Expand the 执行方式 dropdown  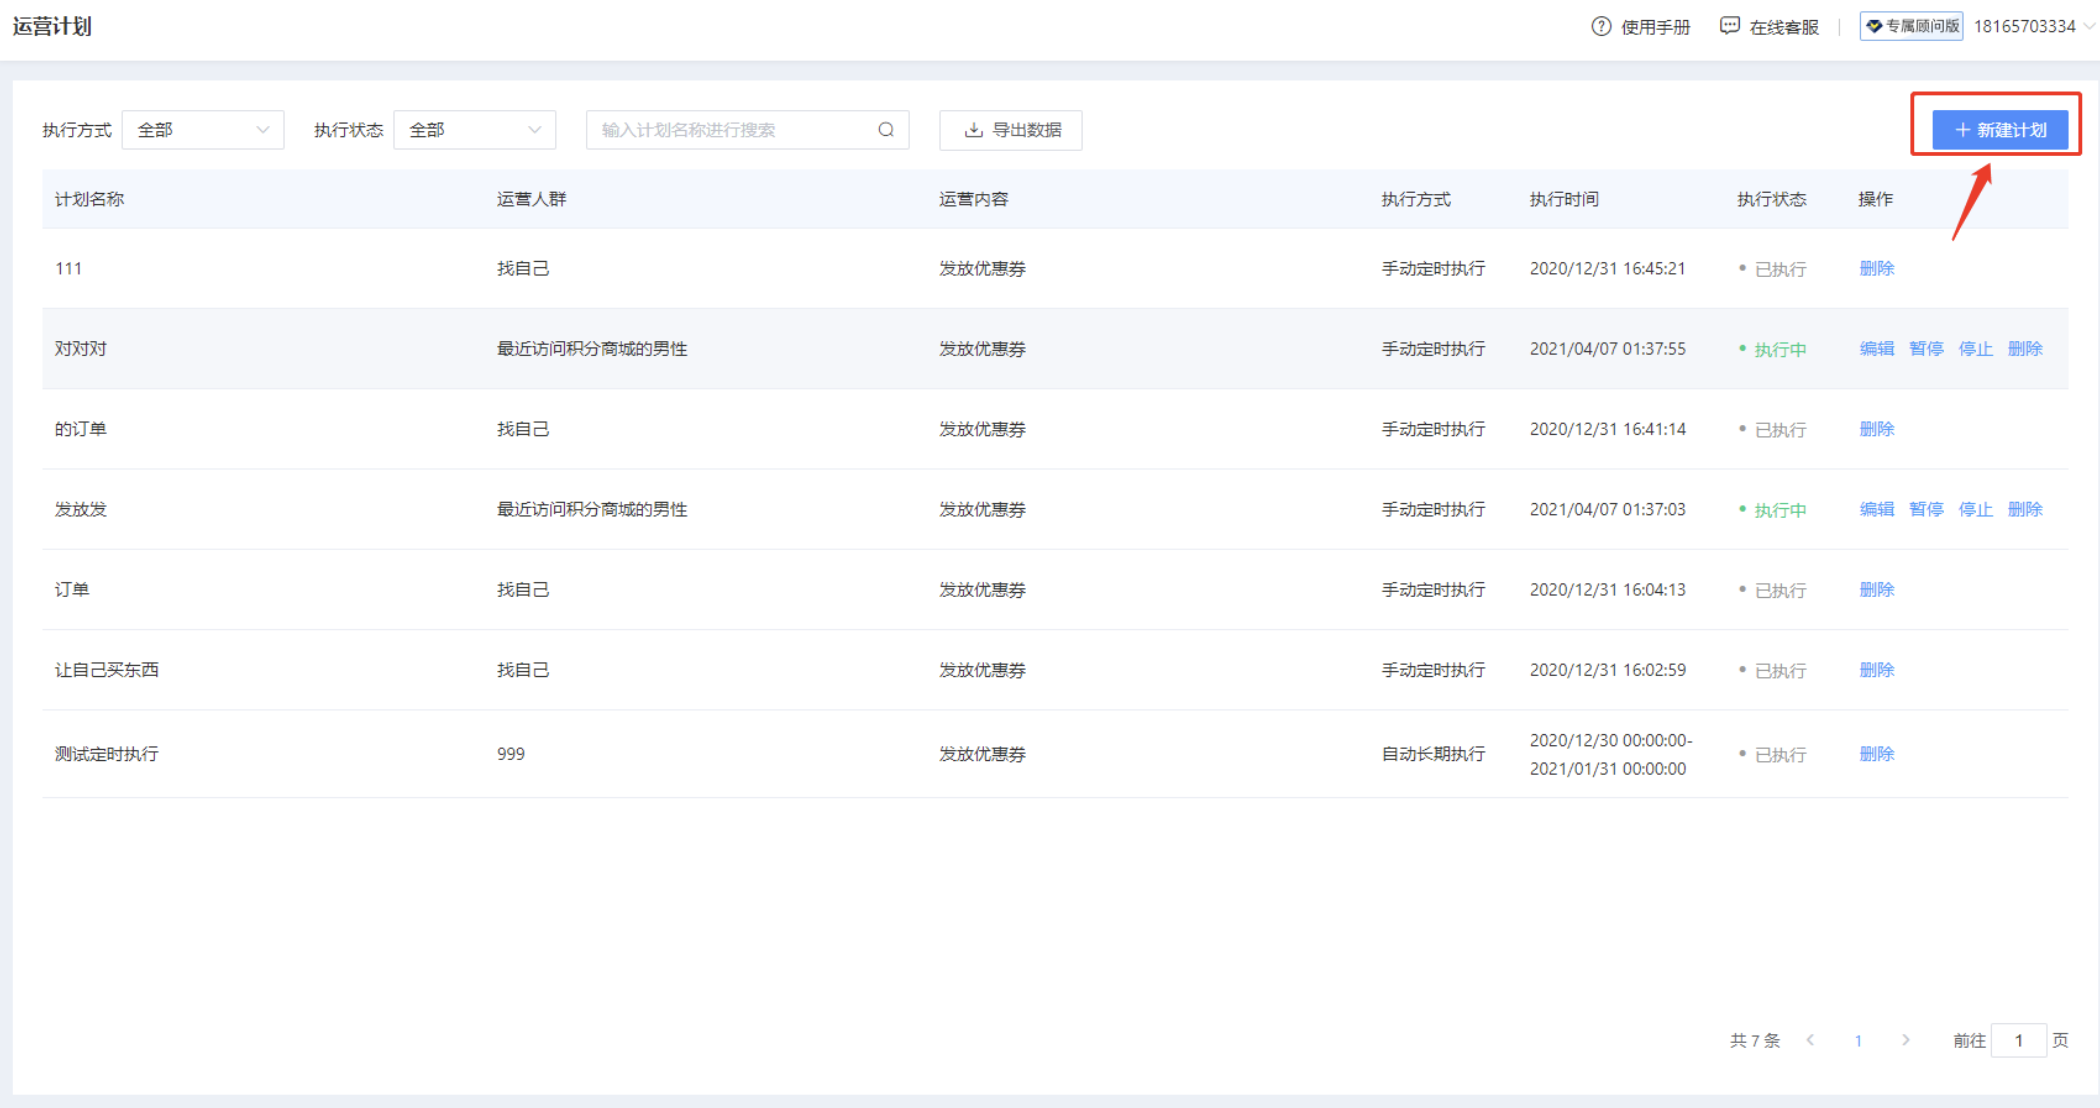click(203, 130)
